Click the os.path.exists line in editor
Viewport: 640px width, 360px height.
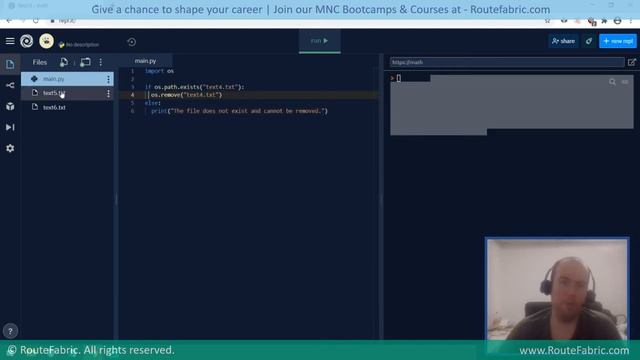(195, 87)
